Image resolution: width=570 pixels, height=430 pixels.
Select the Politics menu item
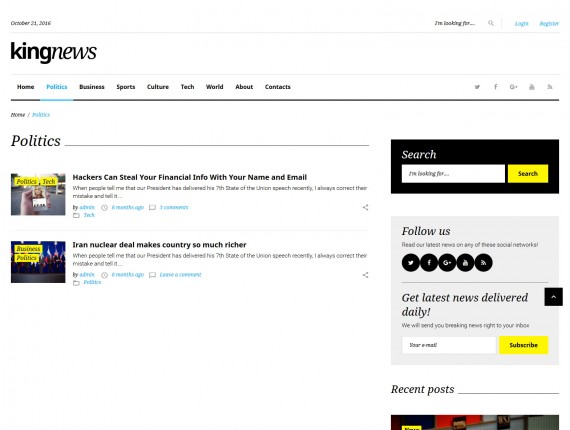[57, 87]
